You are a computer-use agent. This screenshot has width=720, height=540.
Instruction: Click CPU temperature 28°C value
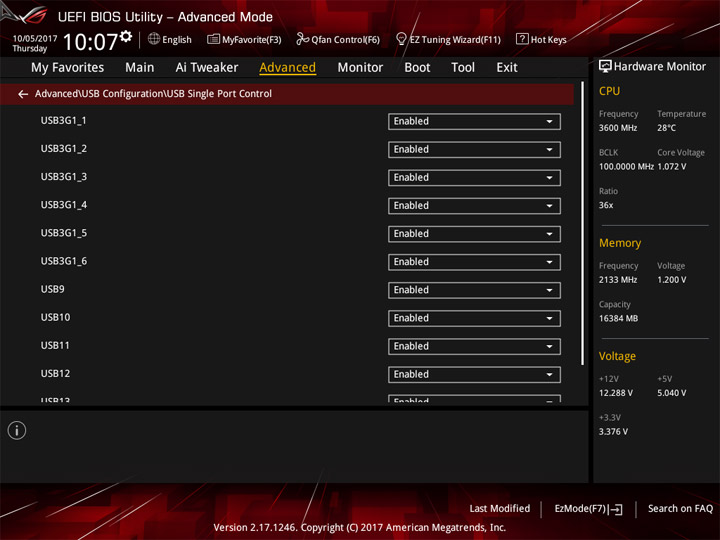(666, 128)
